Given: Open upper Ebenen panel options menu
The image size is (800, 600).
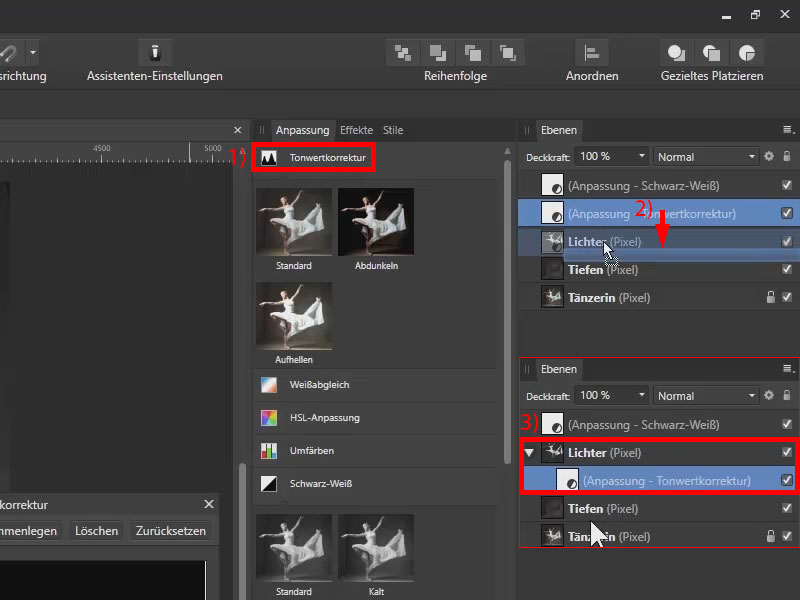Looking at the screenshot, I should [788, 130].
